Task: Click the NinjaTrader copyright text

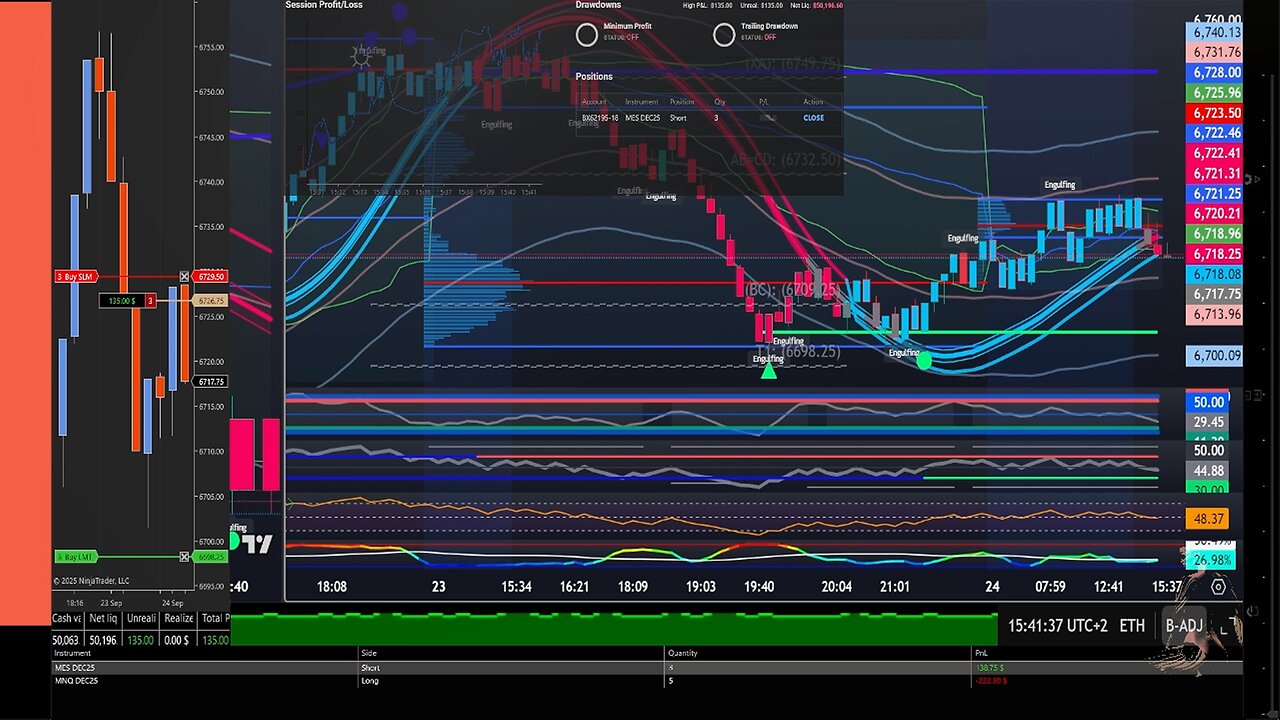Action: click(x=91, y=580)
